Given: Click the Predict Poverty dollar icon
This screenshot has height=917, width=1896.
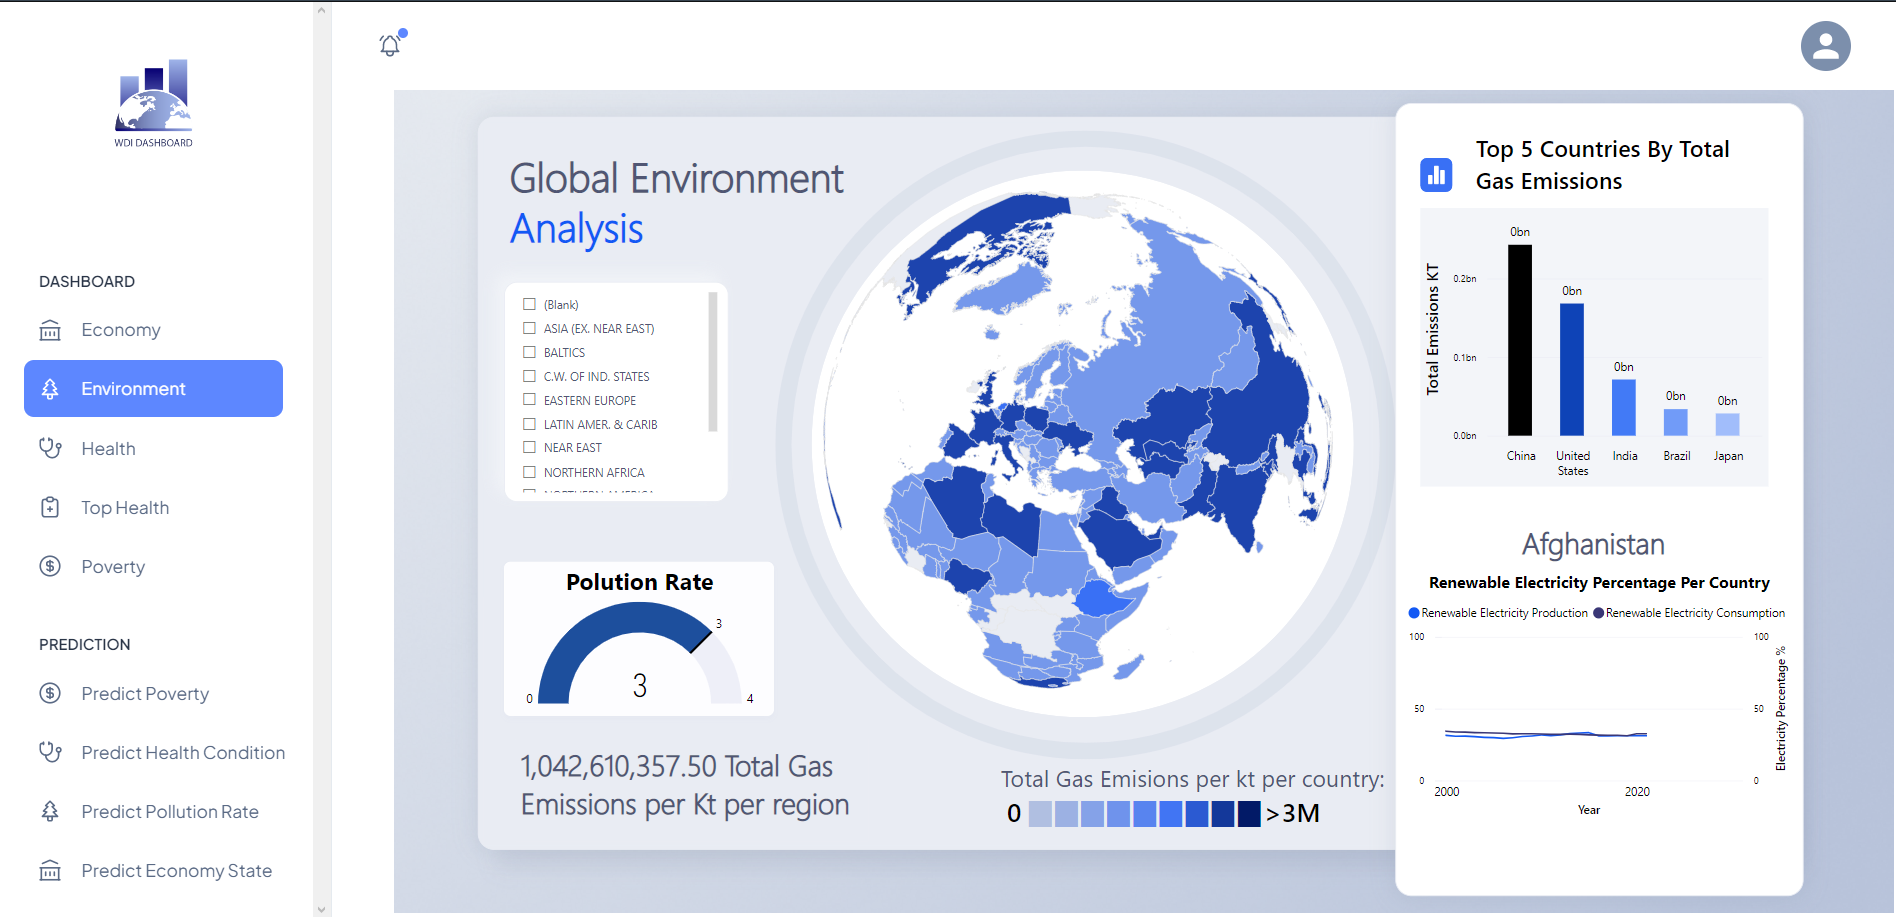Looking at the screenshot, I should click(x=51, y=693).
